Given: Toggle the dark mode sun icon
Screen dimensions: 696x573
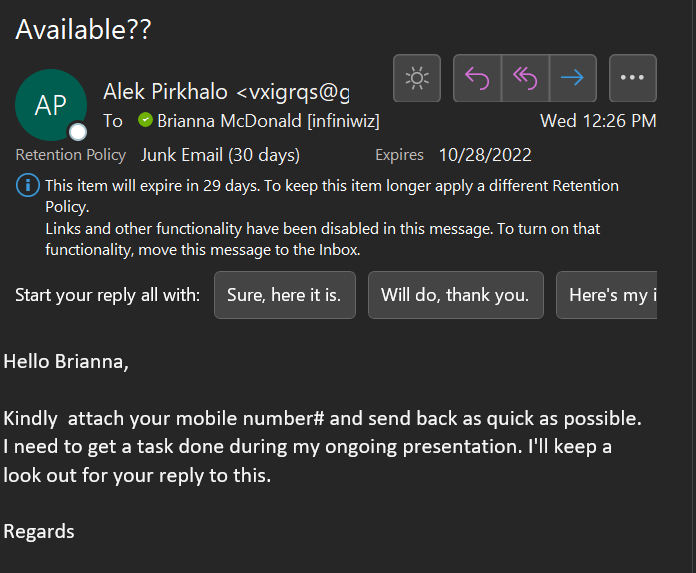Looking at the screenshot, I should (x=417, y=78).
